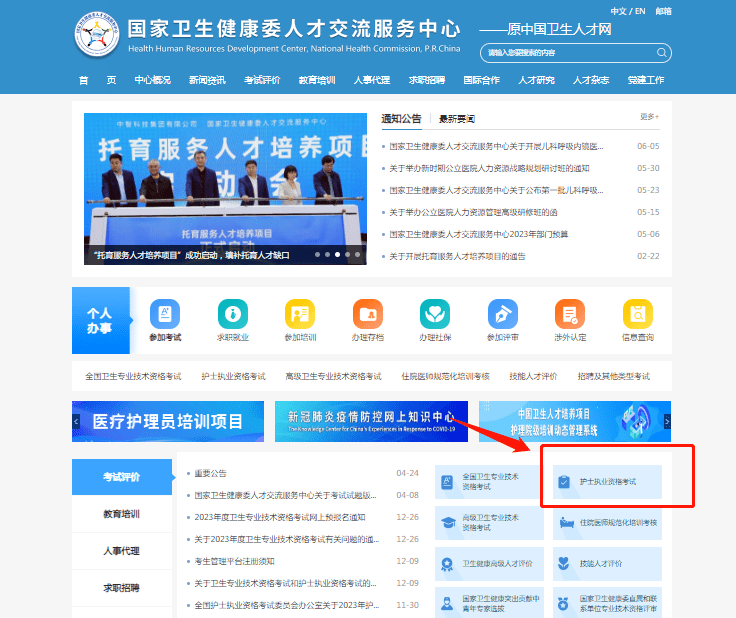This screenshot has width=736, height=618.
Task: Open 医疗护理员培训项目 banner
Action: coord(168,421)
